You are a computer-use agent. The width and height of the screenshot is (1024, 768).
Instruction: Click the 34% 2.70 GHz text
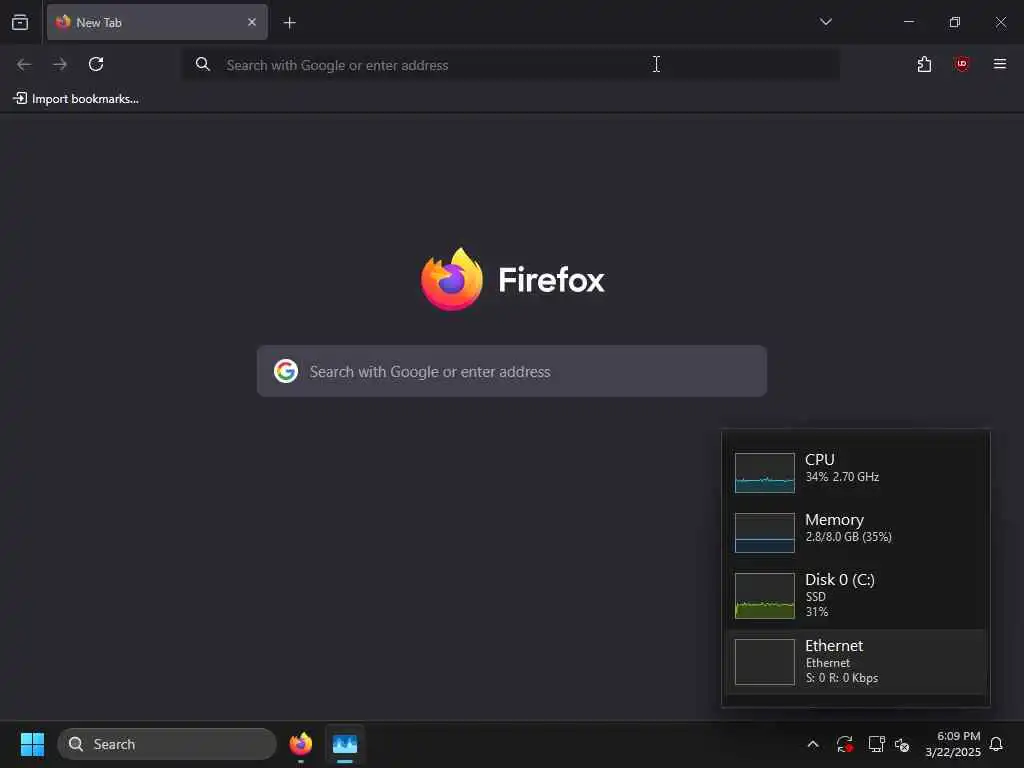(x=842, y=477)
